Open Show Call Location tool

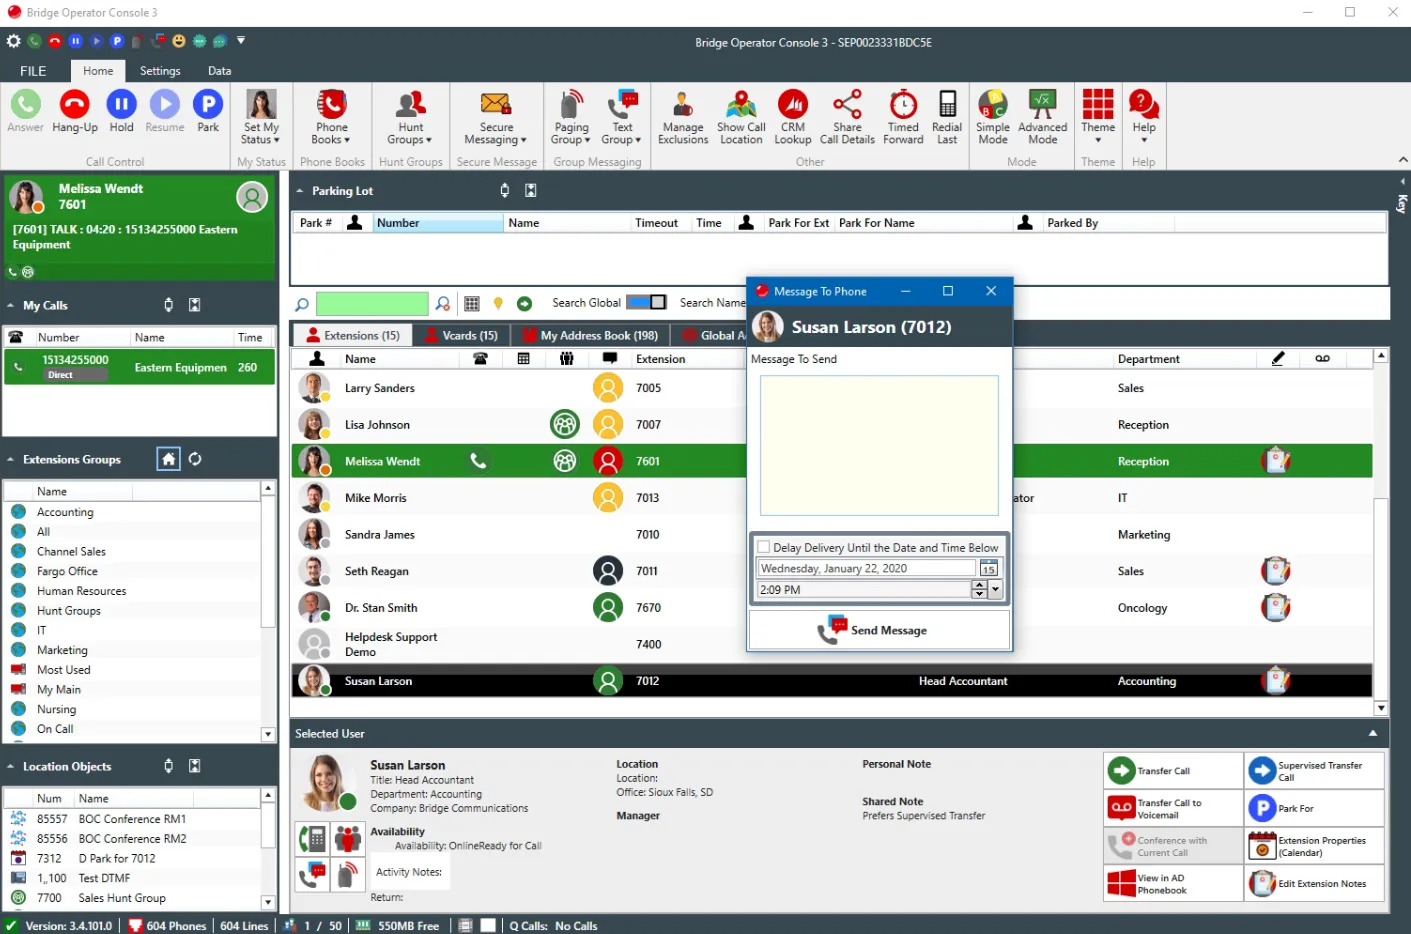741,116
